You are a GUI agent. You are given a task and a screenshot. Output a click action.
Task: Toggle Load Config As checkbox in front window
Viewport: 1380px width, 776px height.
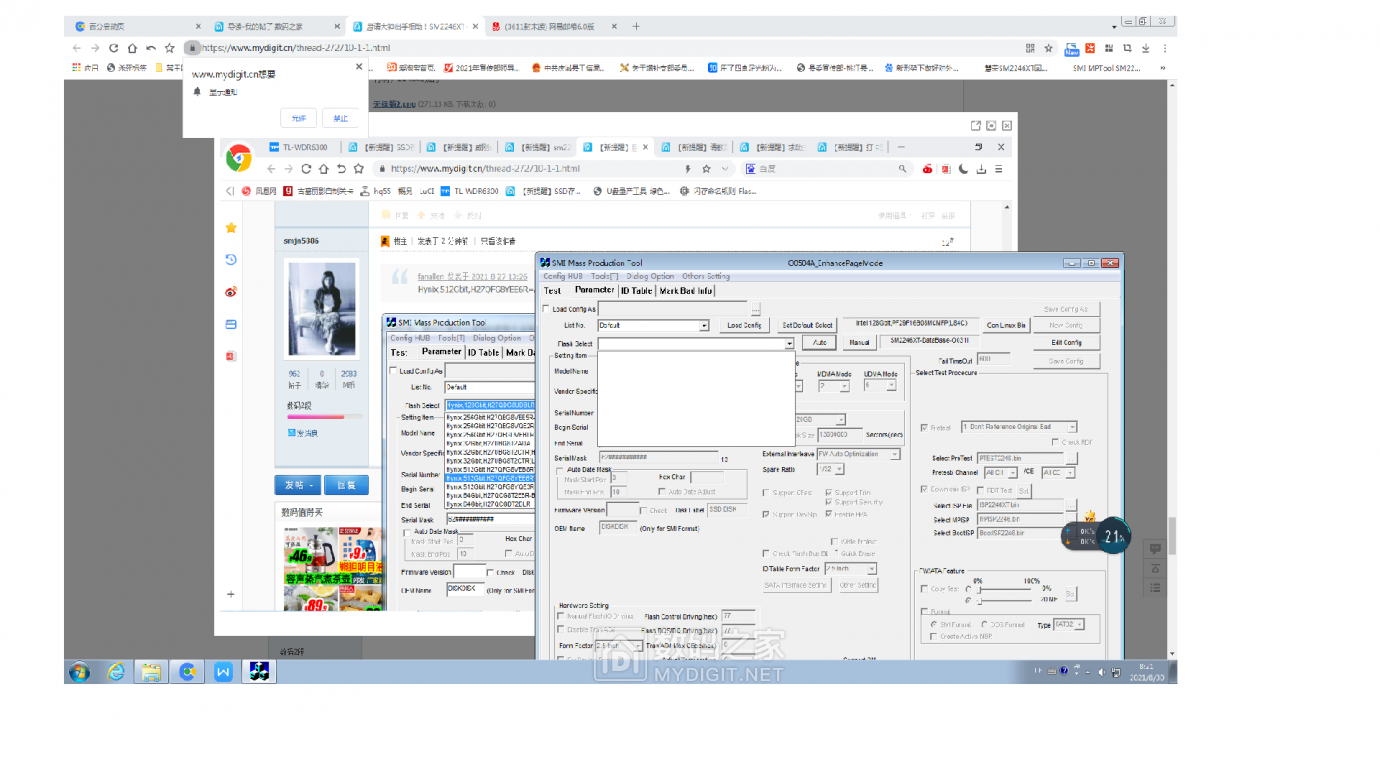546,309
